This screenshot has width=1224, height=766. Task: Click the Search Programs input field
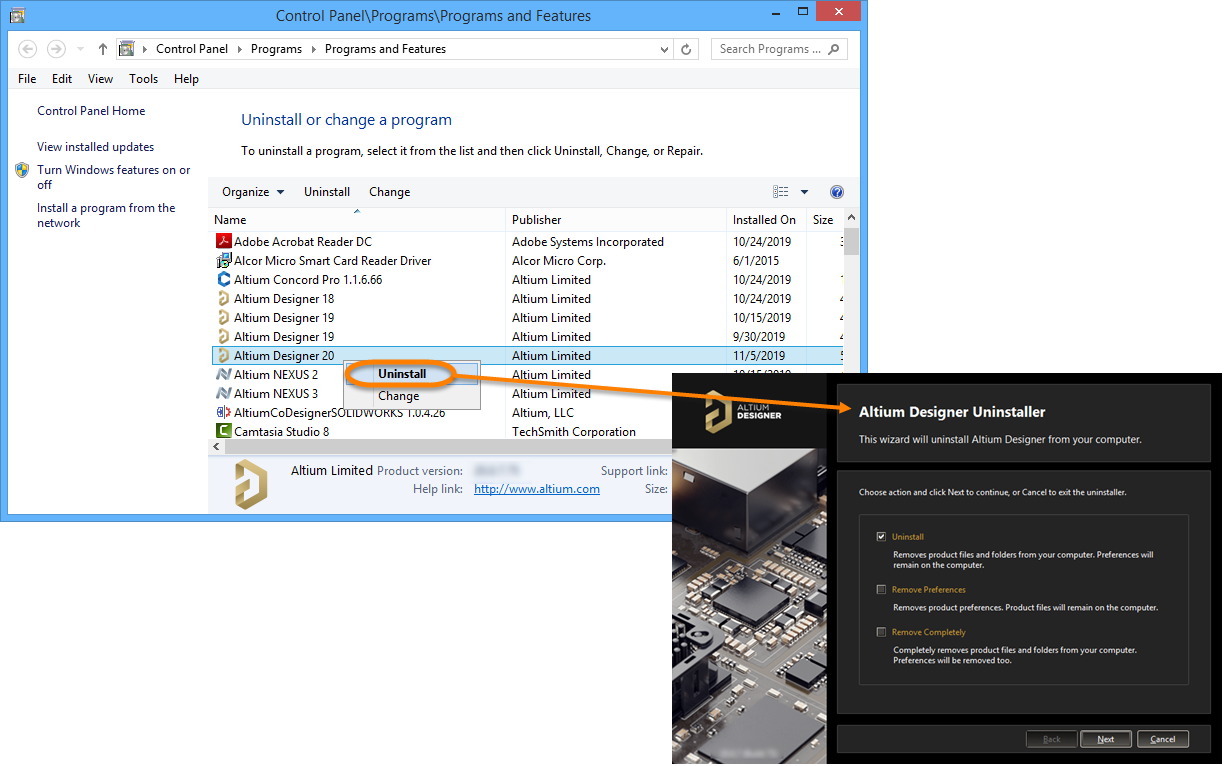(x=770, y=49)
